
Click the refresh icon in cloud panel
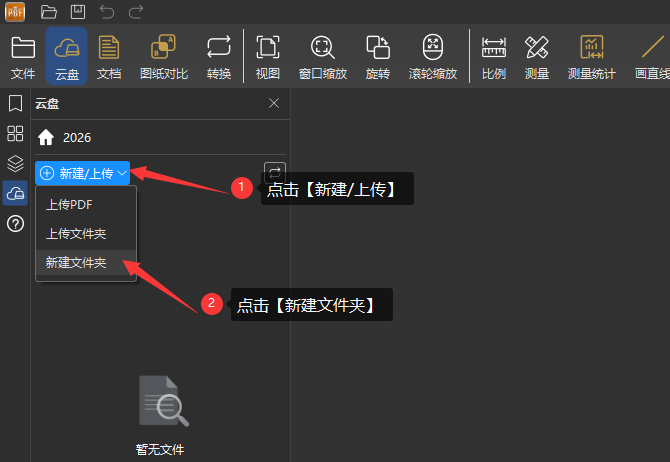coord(273,172)
